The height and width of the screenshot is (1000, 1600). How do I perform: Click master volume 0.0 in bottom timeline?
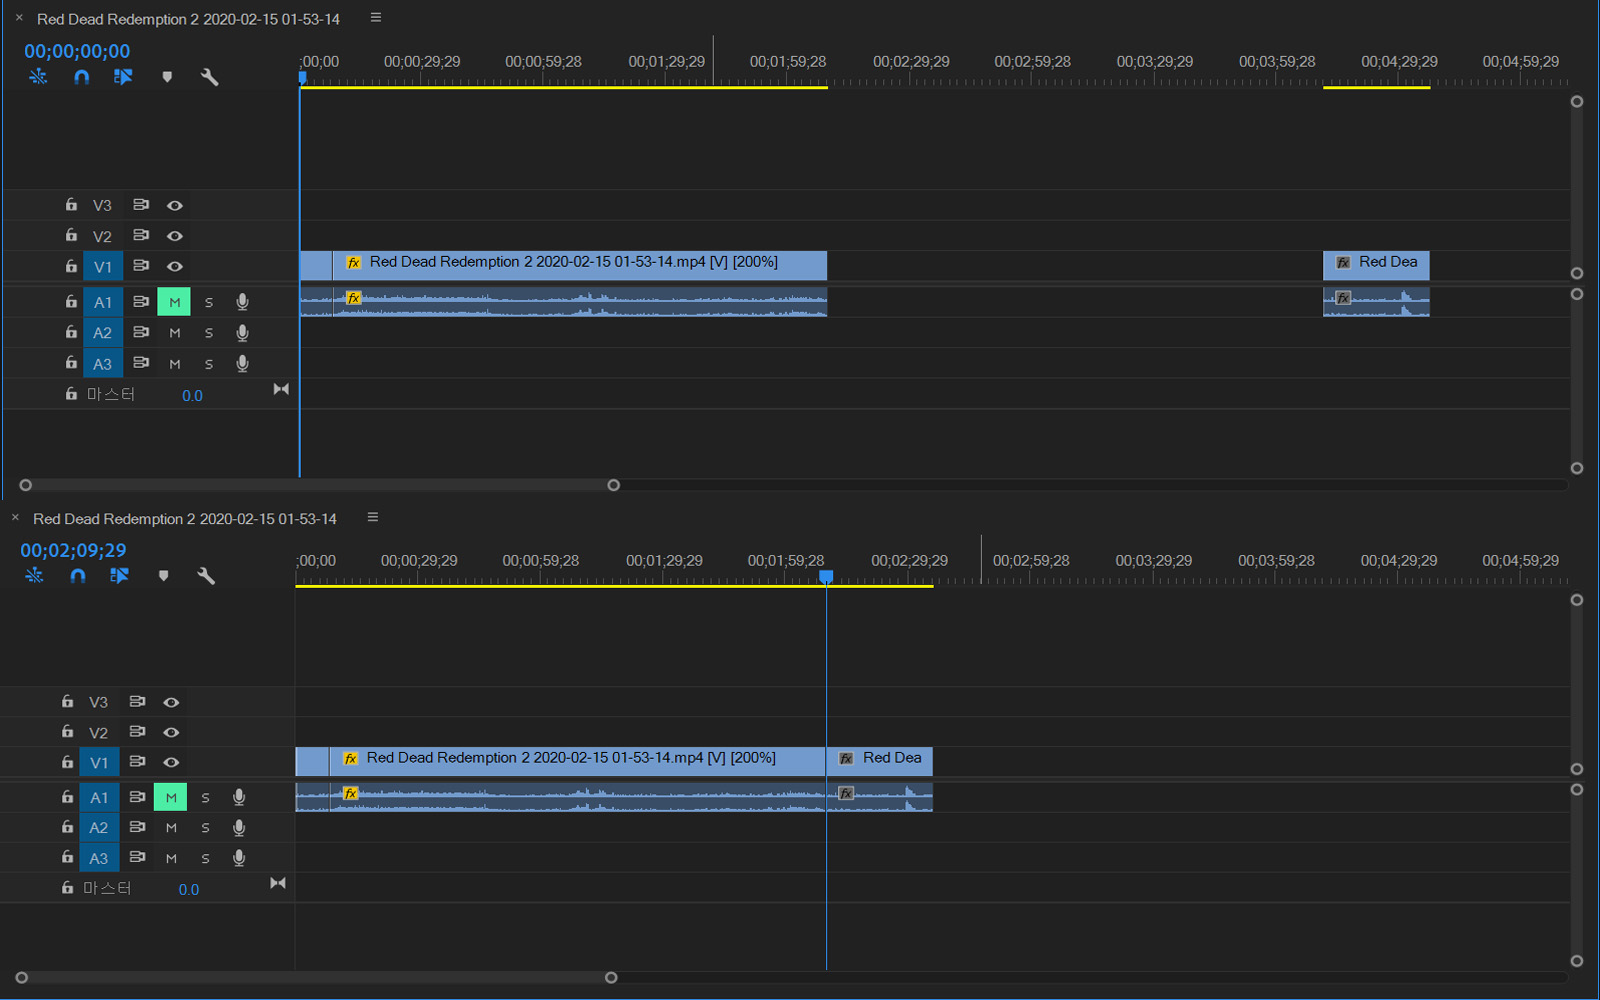tap(188, 890)
